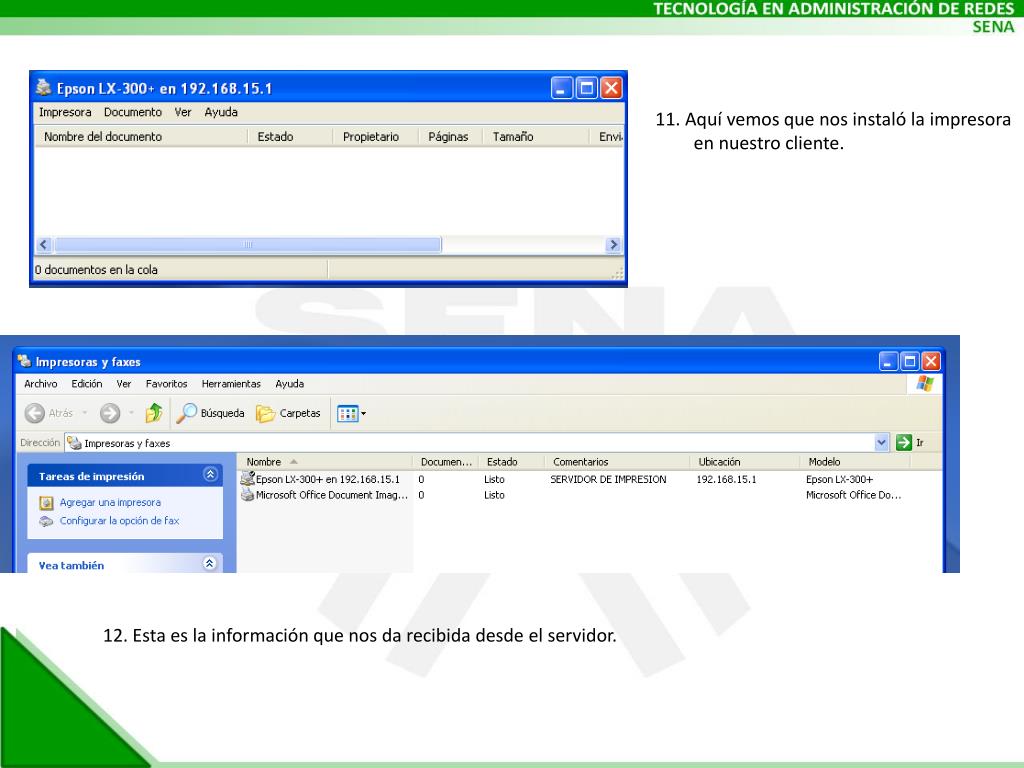Open Ayuda menu in Impresoras y faxes
The width and height of the screenshot is (1024, 768).
coord(289,384)
